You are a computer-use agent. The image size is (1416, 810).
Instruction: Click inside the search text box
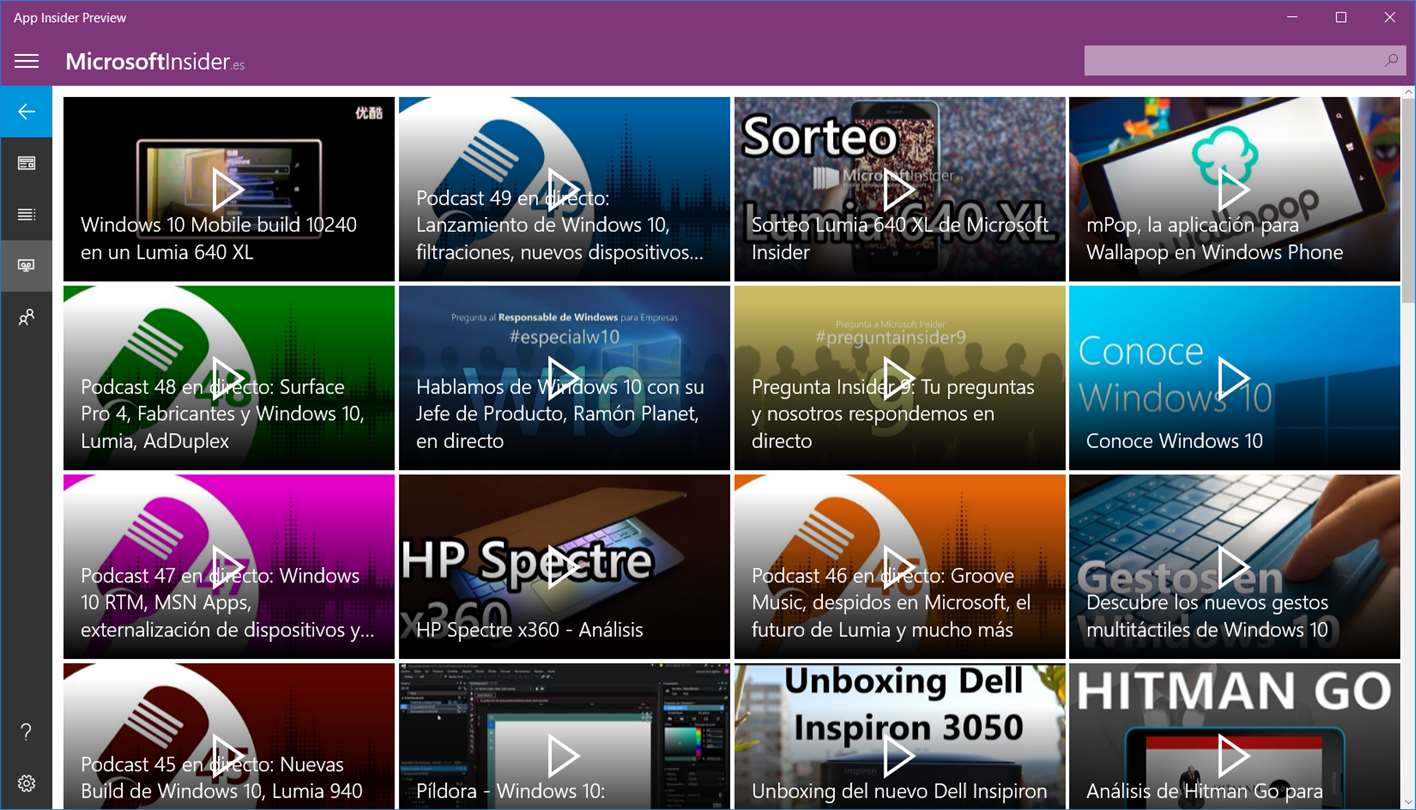[1230, 61]
